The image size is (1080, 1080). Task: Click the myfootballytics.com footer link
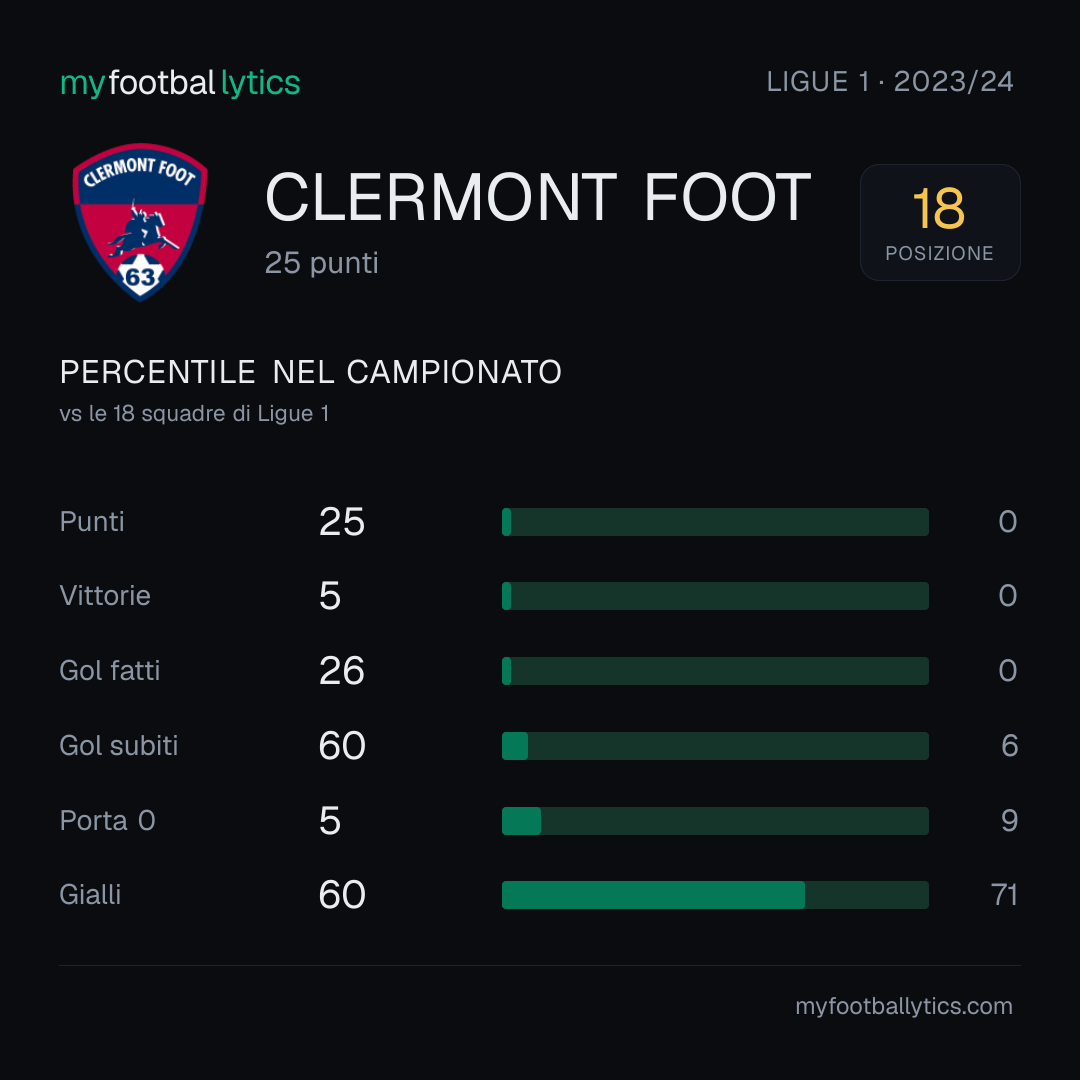[x=904, y=1006]
